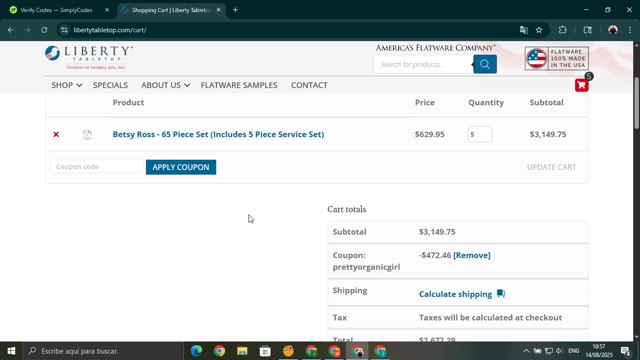This screenshot has width=640, height=360.
Task: Click the Search for products field
Action: 424,64
